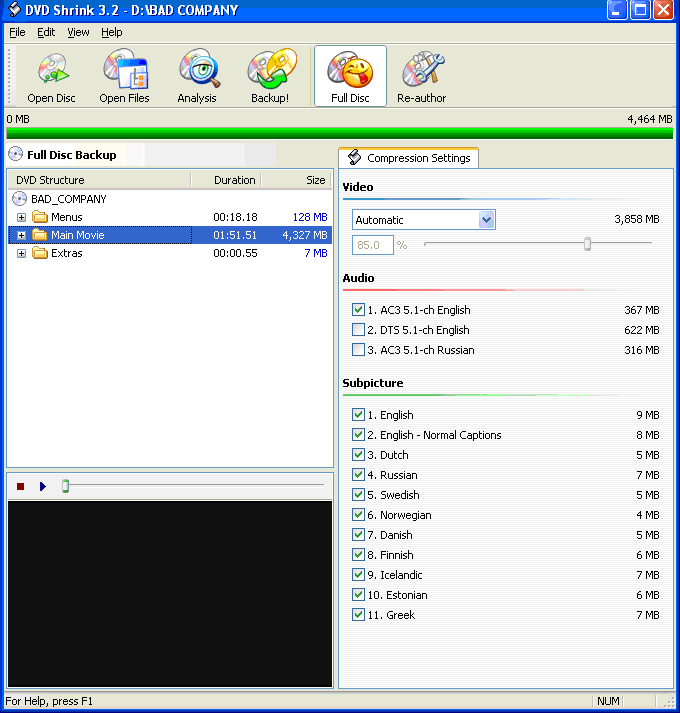Image resolution: width=680 pixels, height=713 pixels.
Task: Open the View menu
Action: 78,32
